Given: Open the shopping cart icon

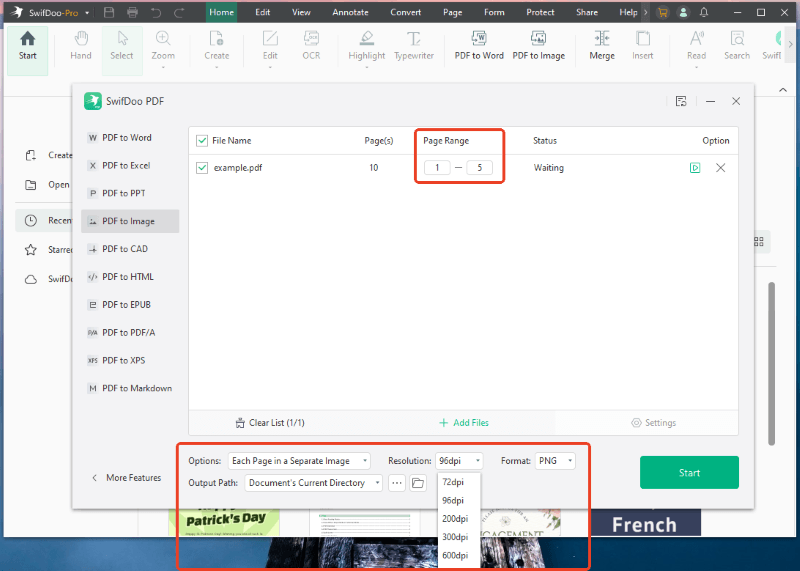Looking at the screenshot, I should point(662,12).
